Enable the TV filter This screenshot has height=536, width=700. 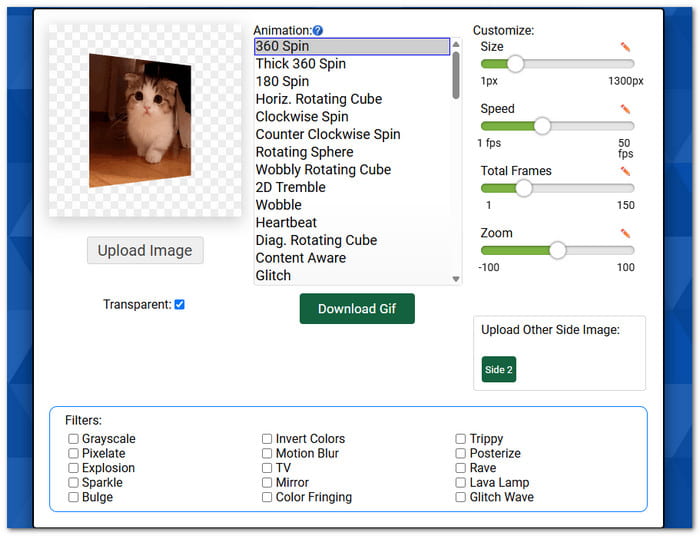coord(267,468)
